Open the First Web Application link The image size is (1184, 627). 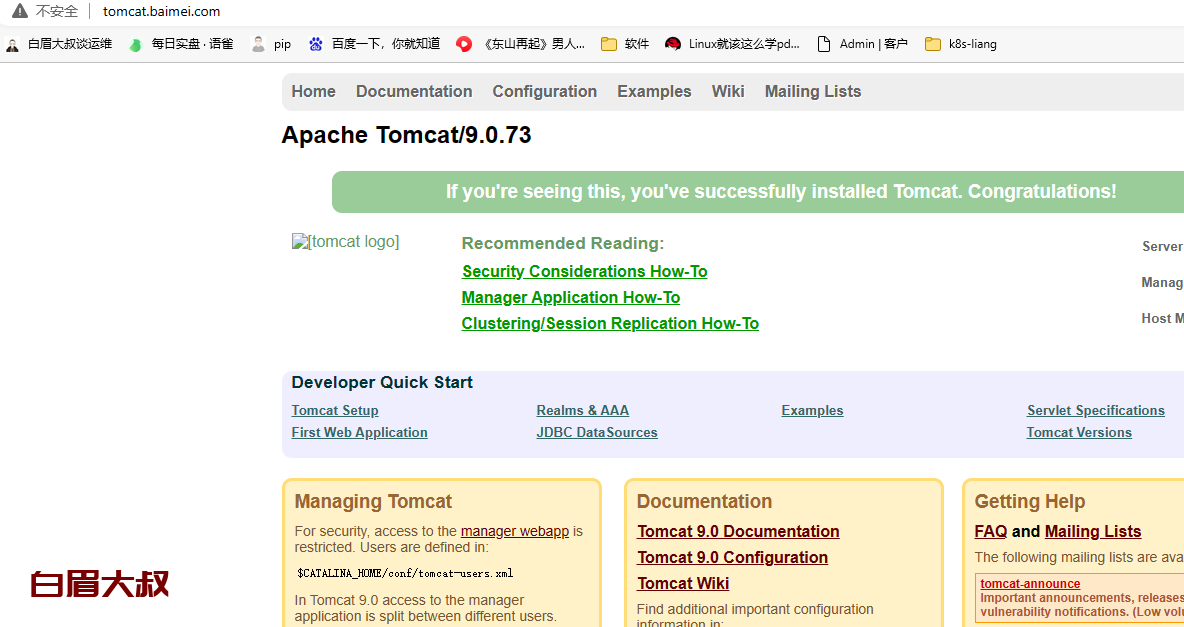359,432
